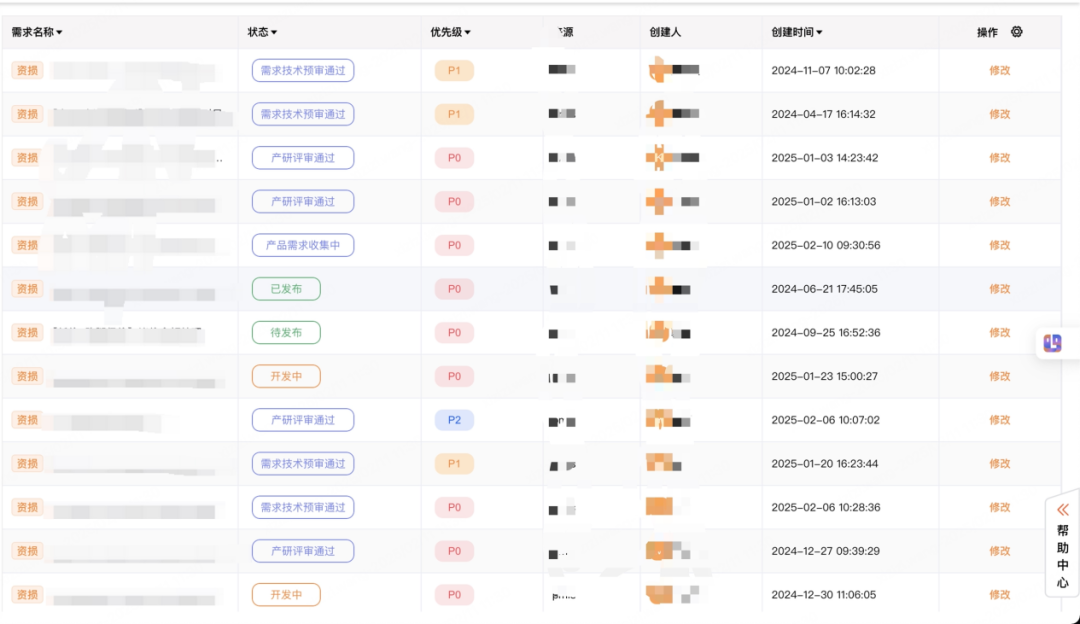Image resolution: width=1080 pixels, height=624 pixels.
Task: Click 修改 in the P2 priority row
Action: 999,420
